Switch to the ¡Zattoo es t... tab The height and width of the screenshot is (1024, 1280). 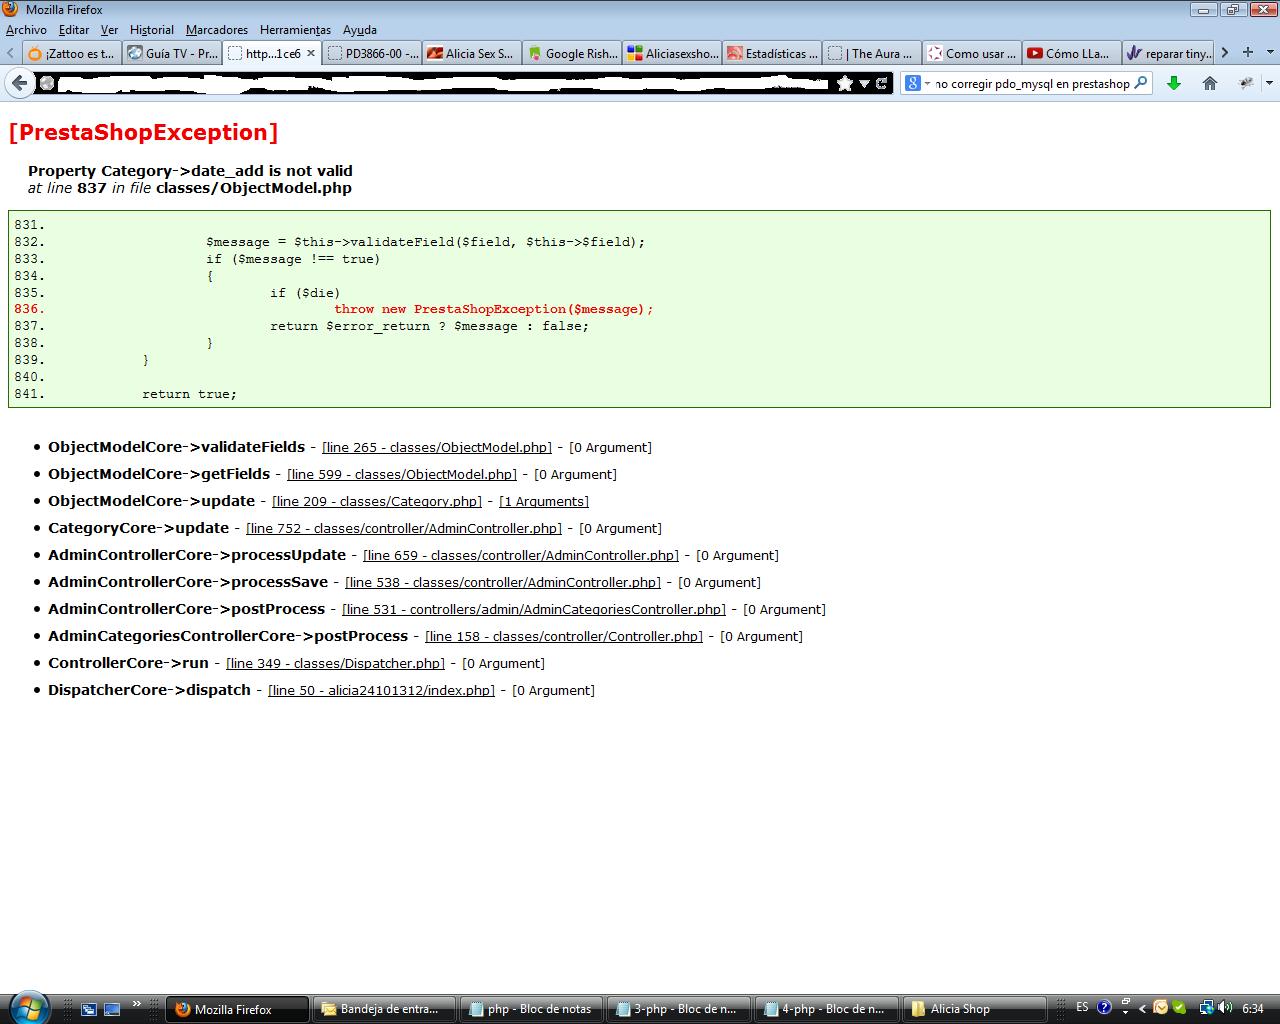click(71, 53)
